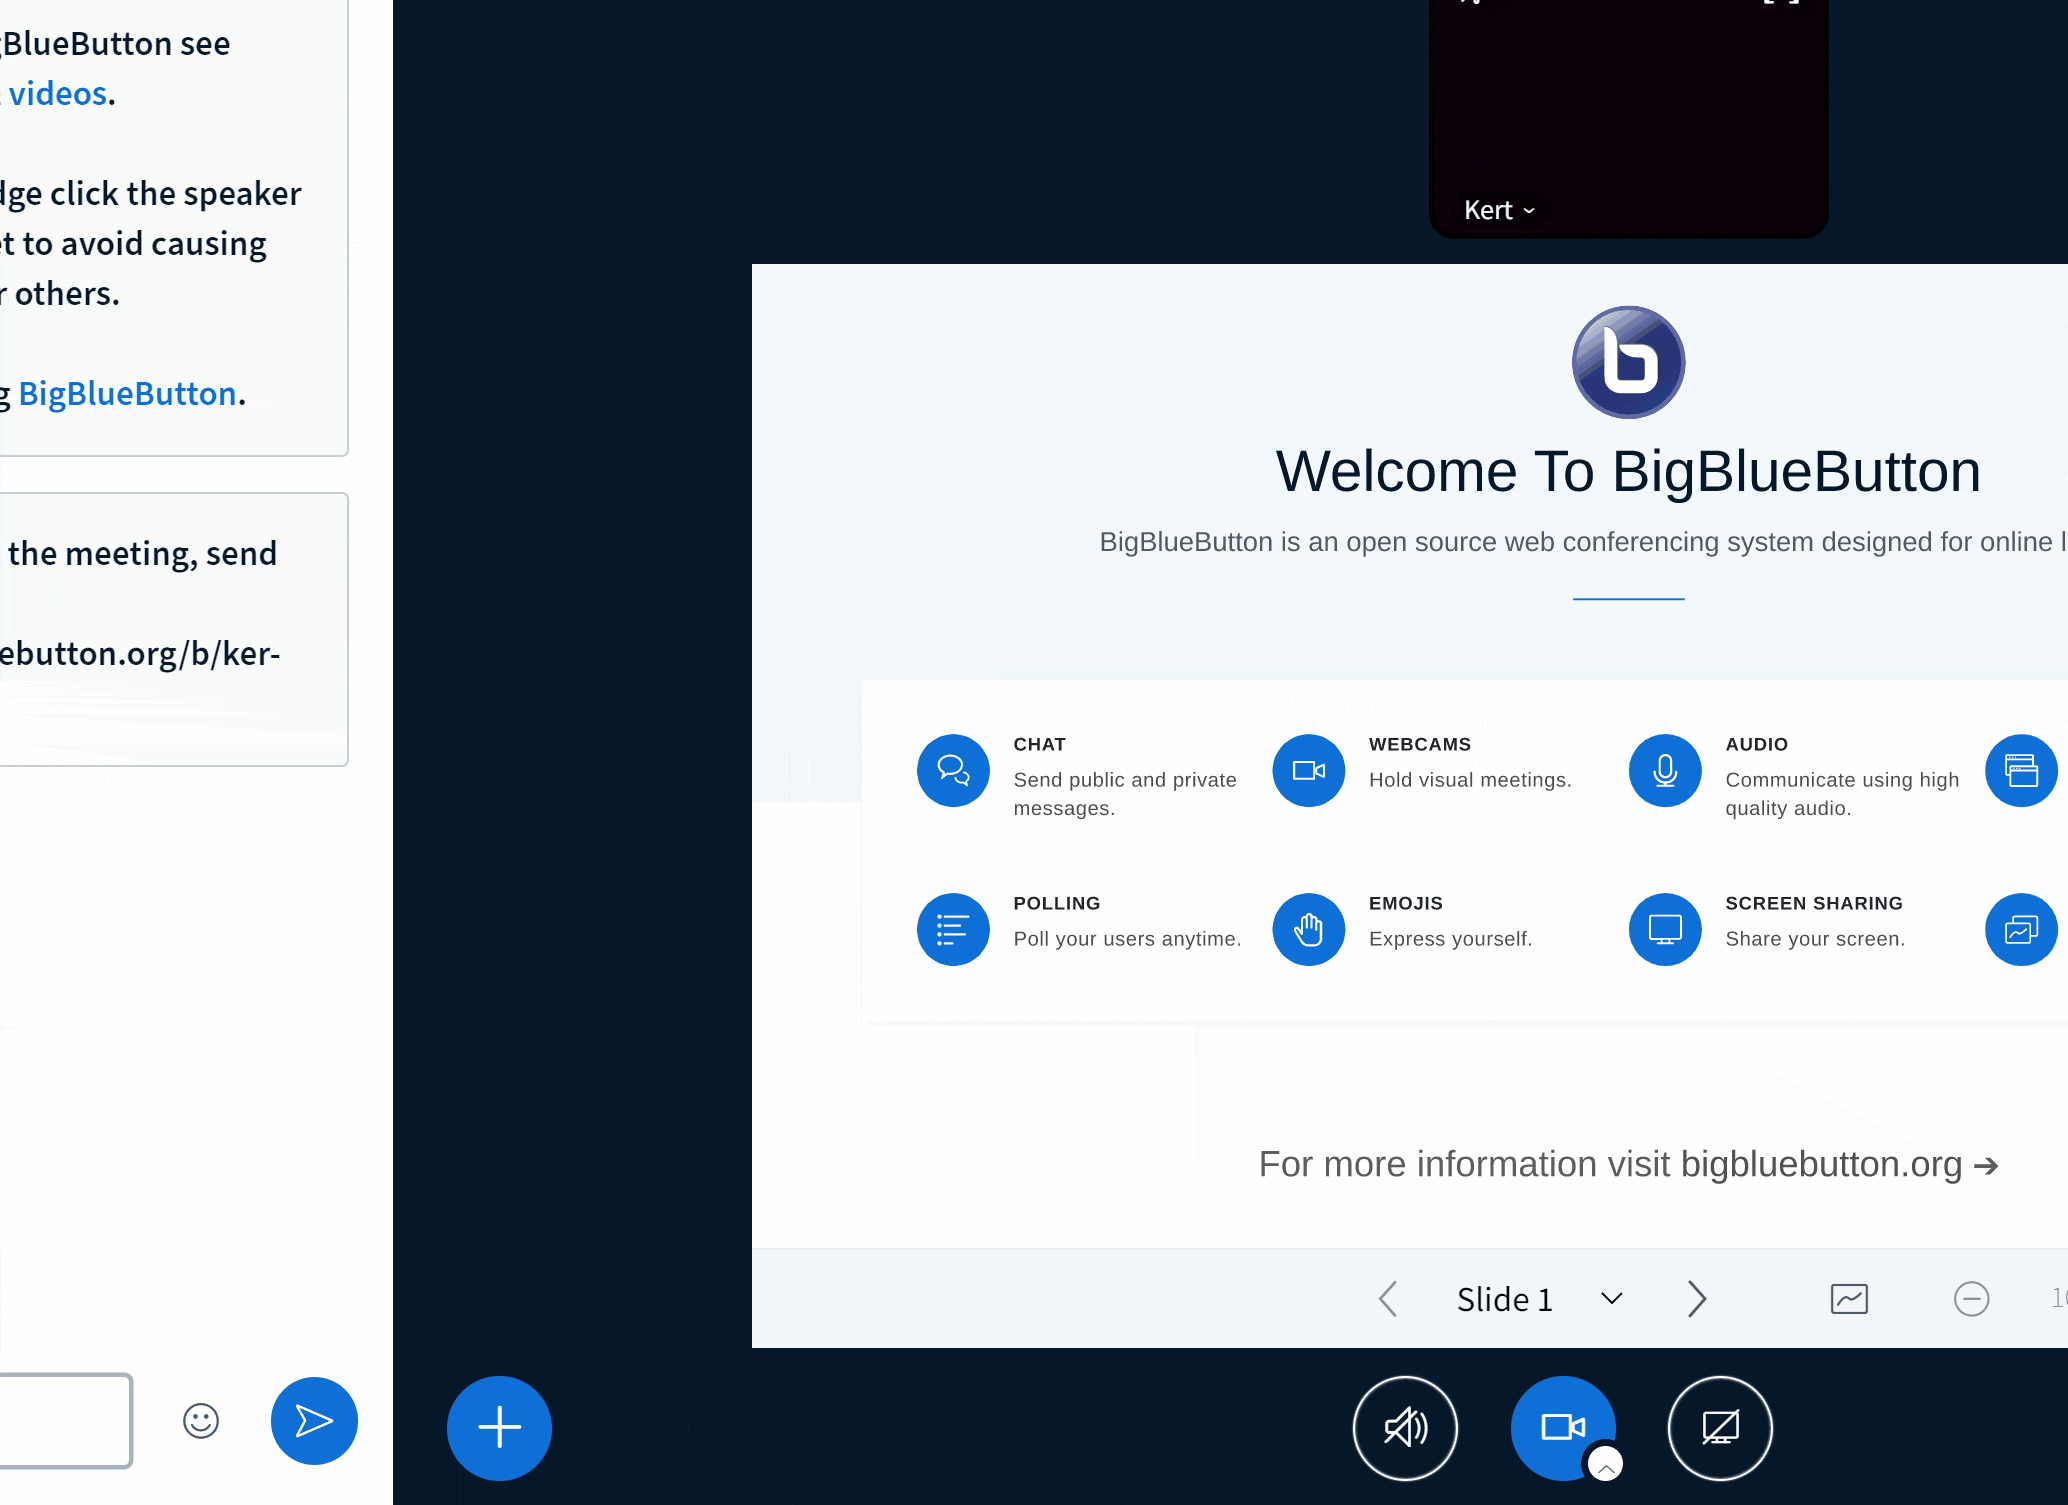Mute the speaker audio

(1405, 1428)
